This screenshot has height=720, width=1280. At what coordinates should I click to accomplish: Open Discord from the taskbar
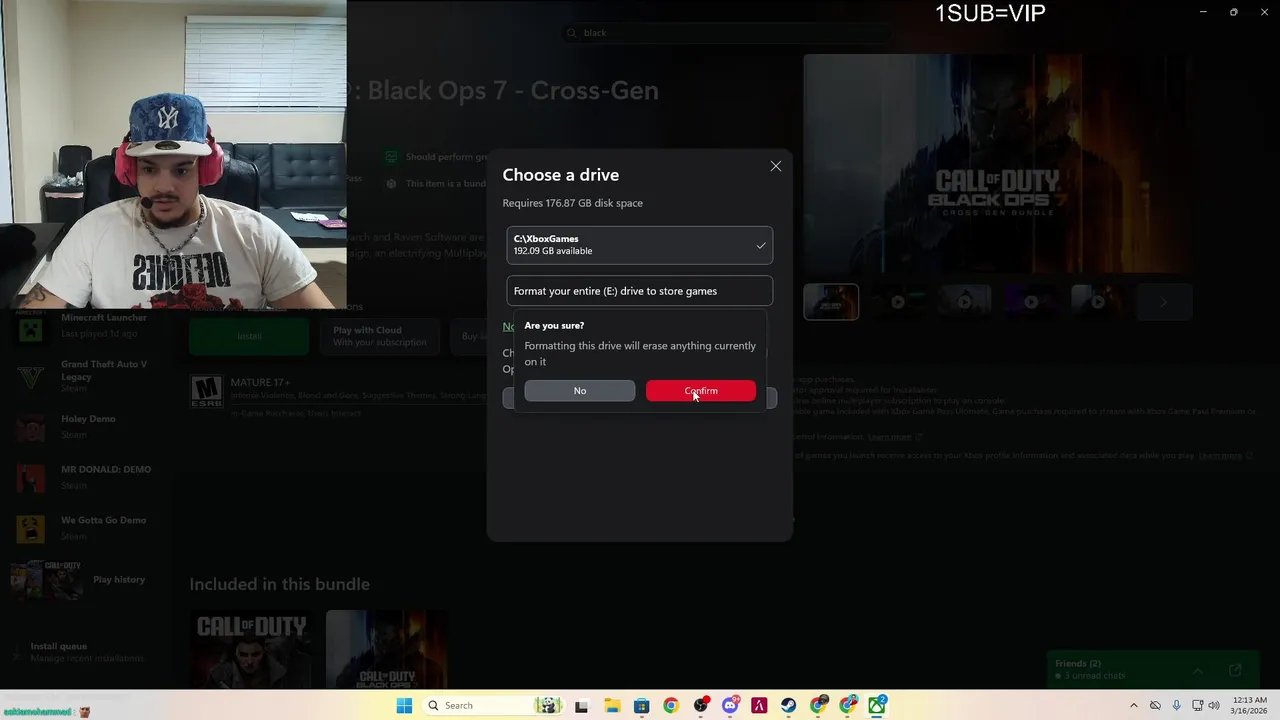(730, 706)
